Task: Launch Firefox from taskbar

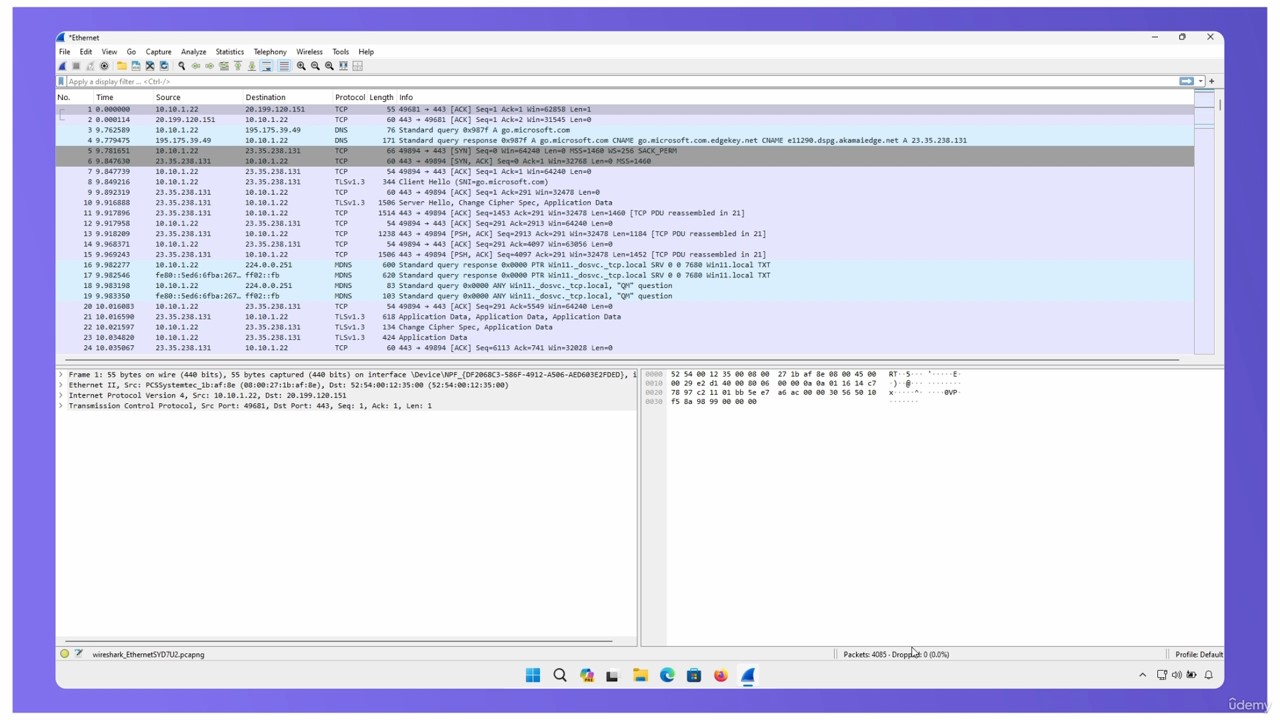Action: coord(720,676)
